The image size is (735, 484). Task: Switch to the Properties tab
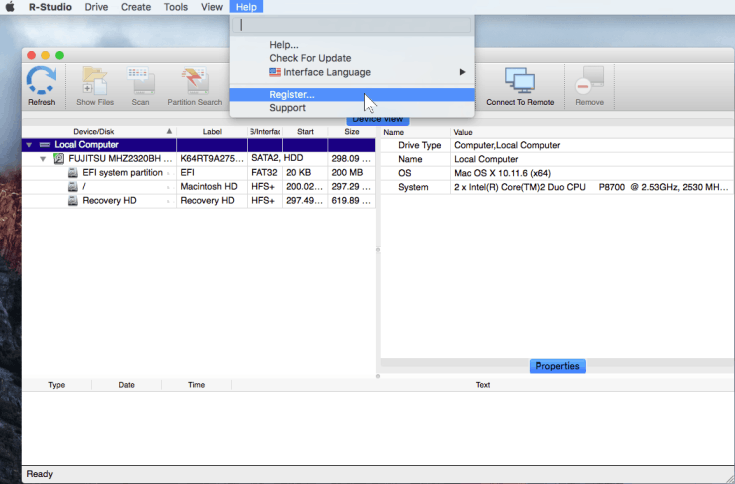[x=557, y=366]
